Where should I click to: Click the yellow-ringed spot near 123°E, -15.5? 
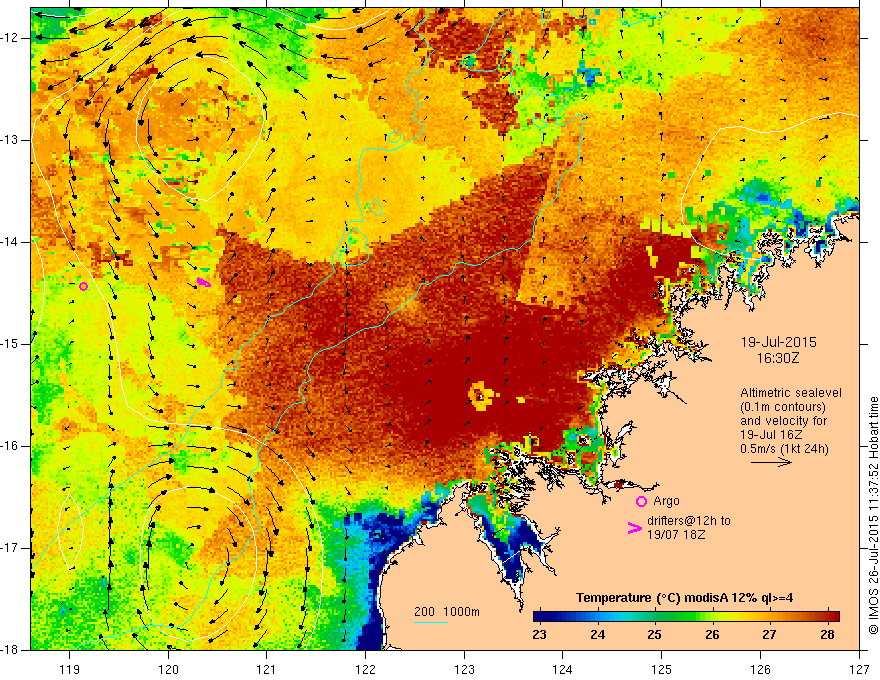(480, 396)
